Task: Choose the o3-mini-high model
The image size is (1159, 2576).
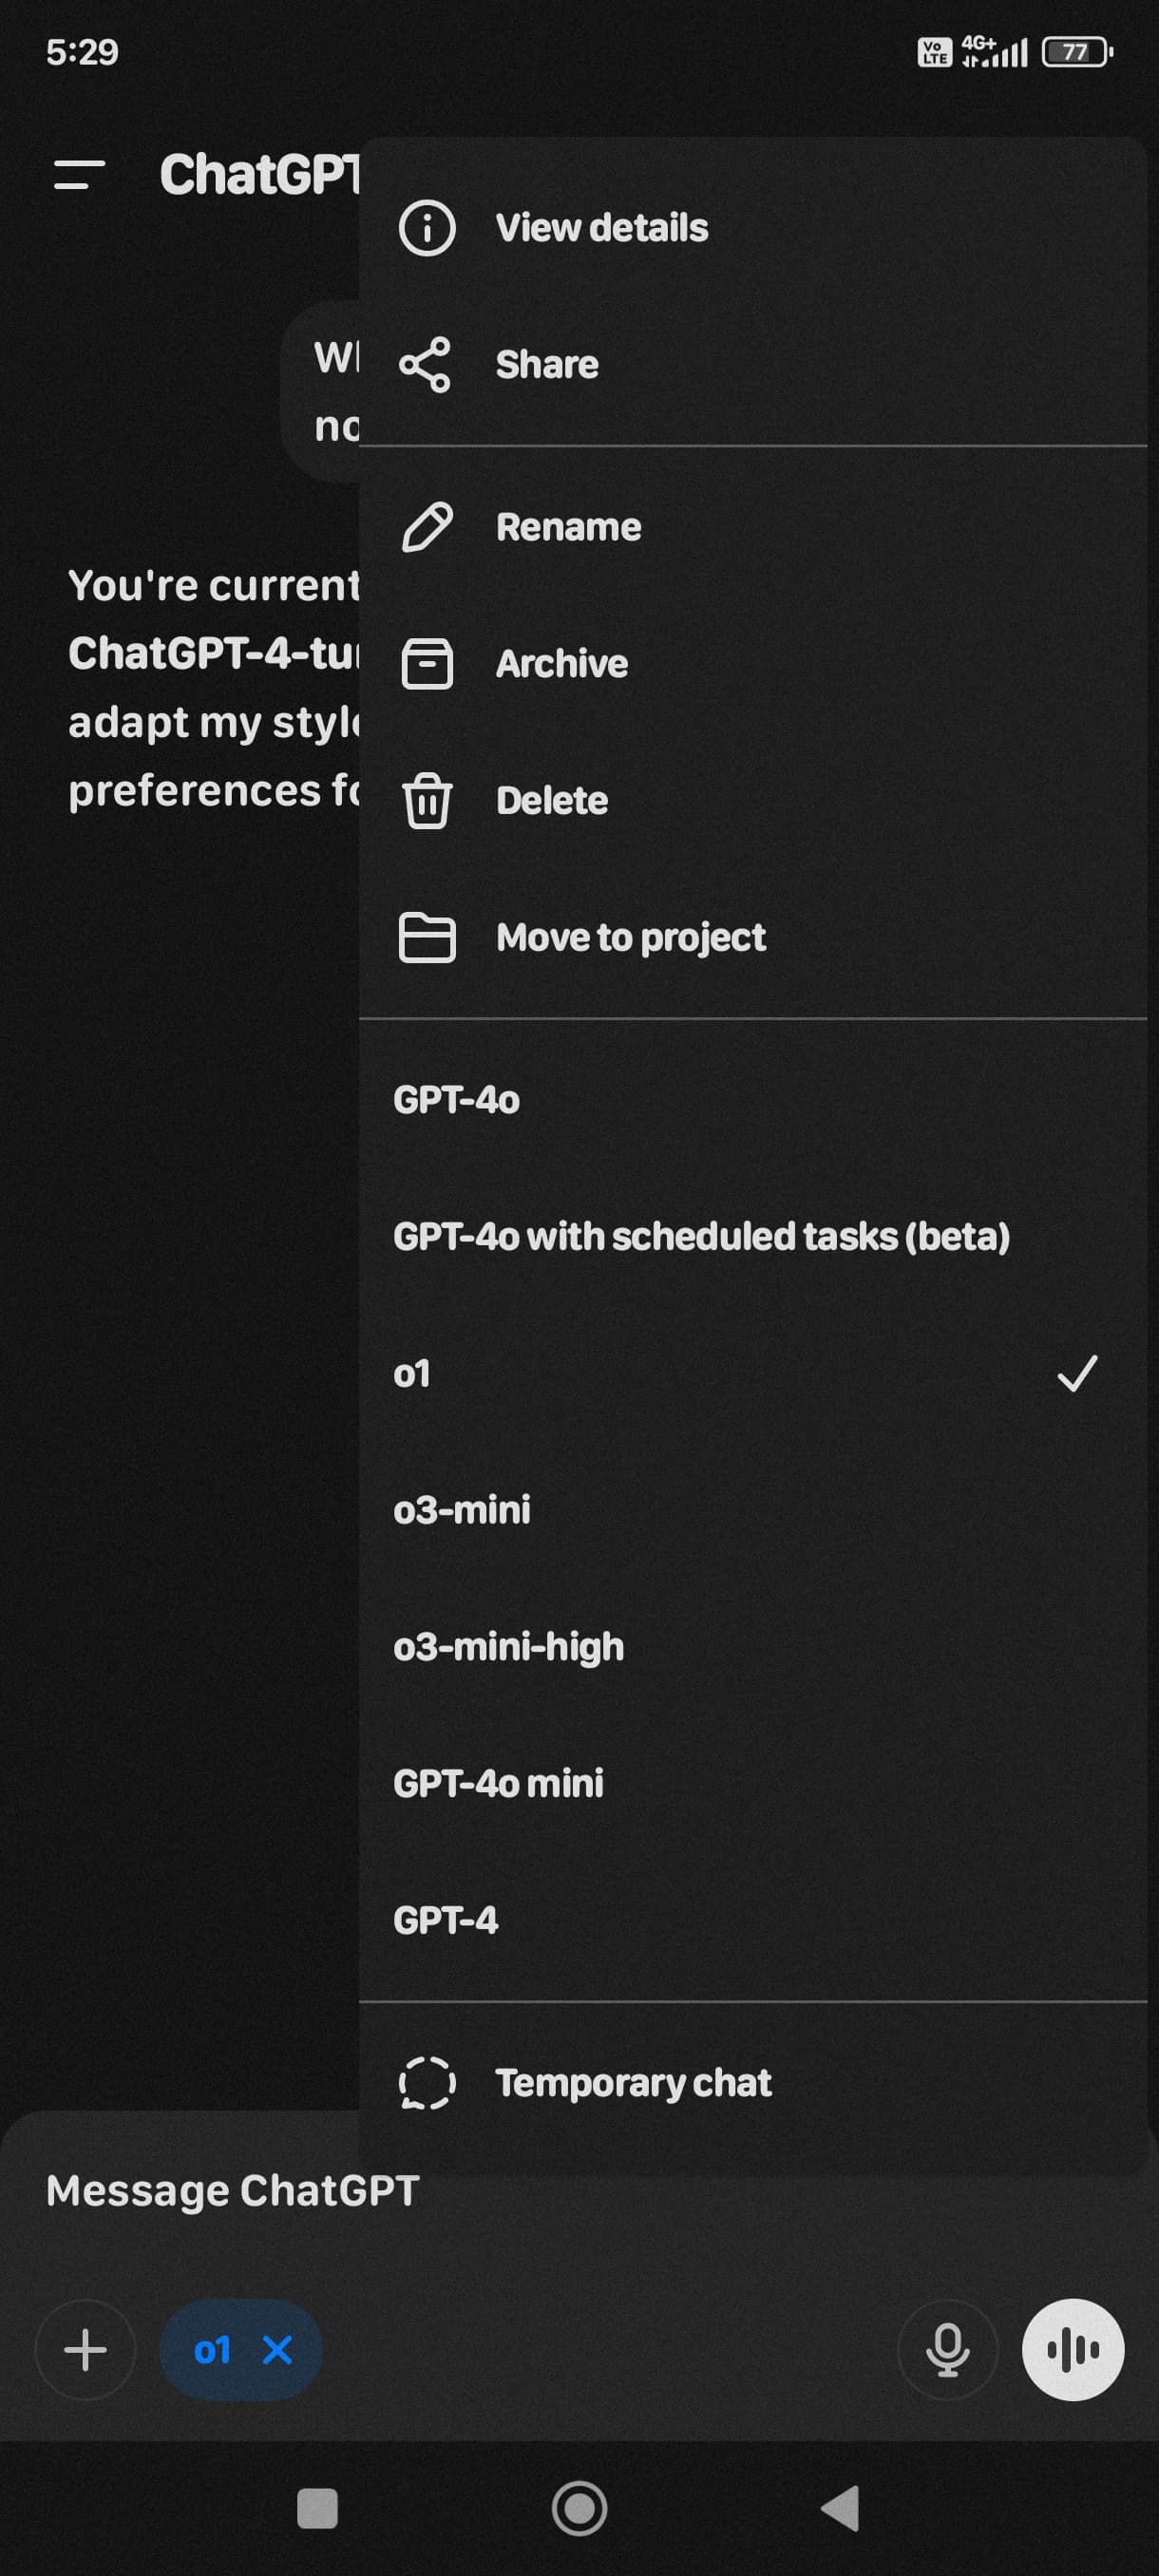Action: click(x=752, y=1646)
